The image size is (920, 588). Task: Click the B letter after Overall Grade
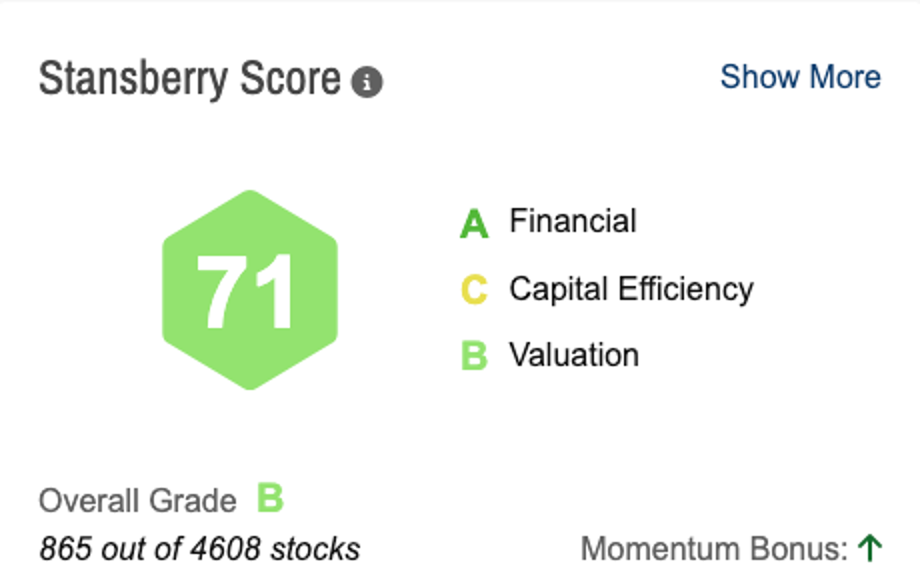point(270,497)
